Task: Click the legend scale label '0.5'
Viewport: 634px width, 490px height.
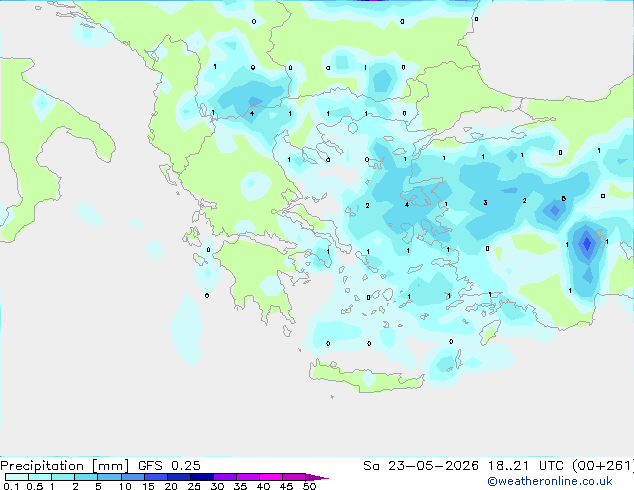Action: 35,486
